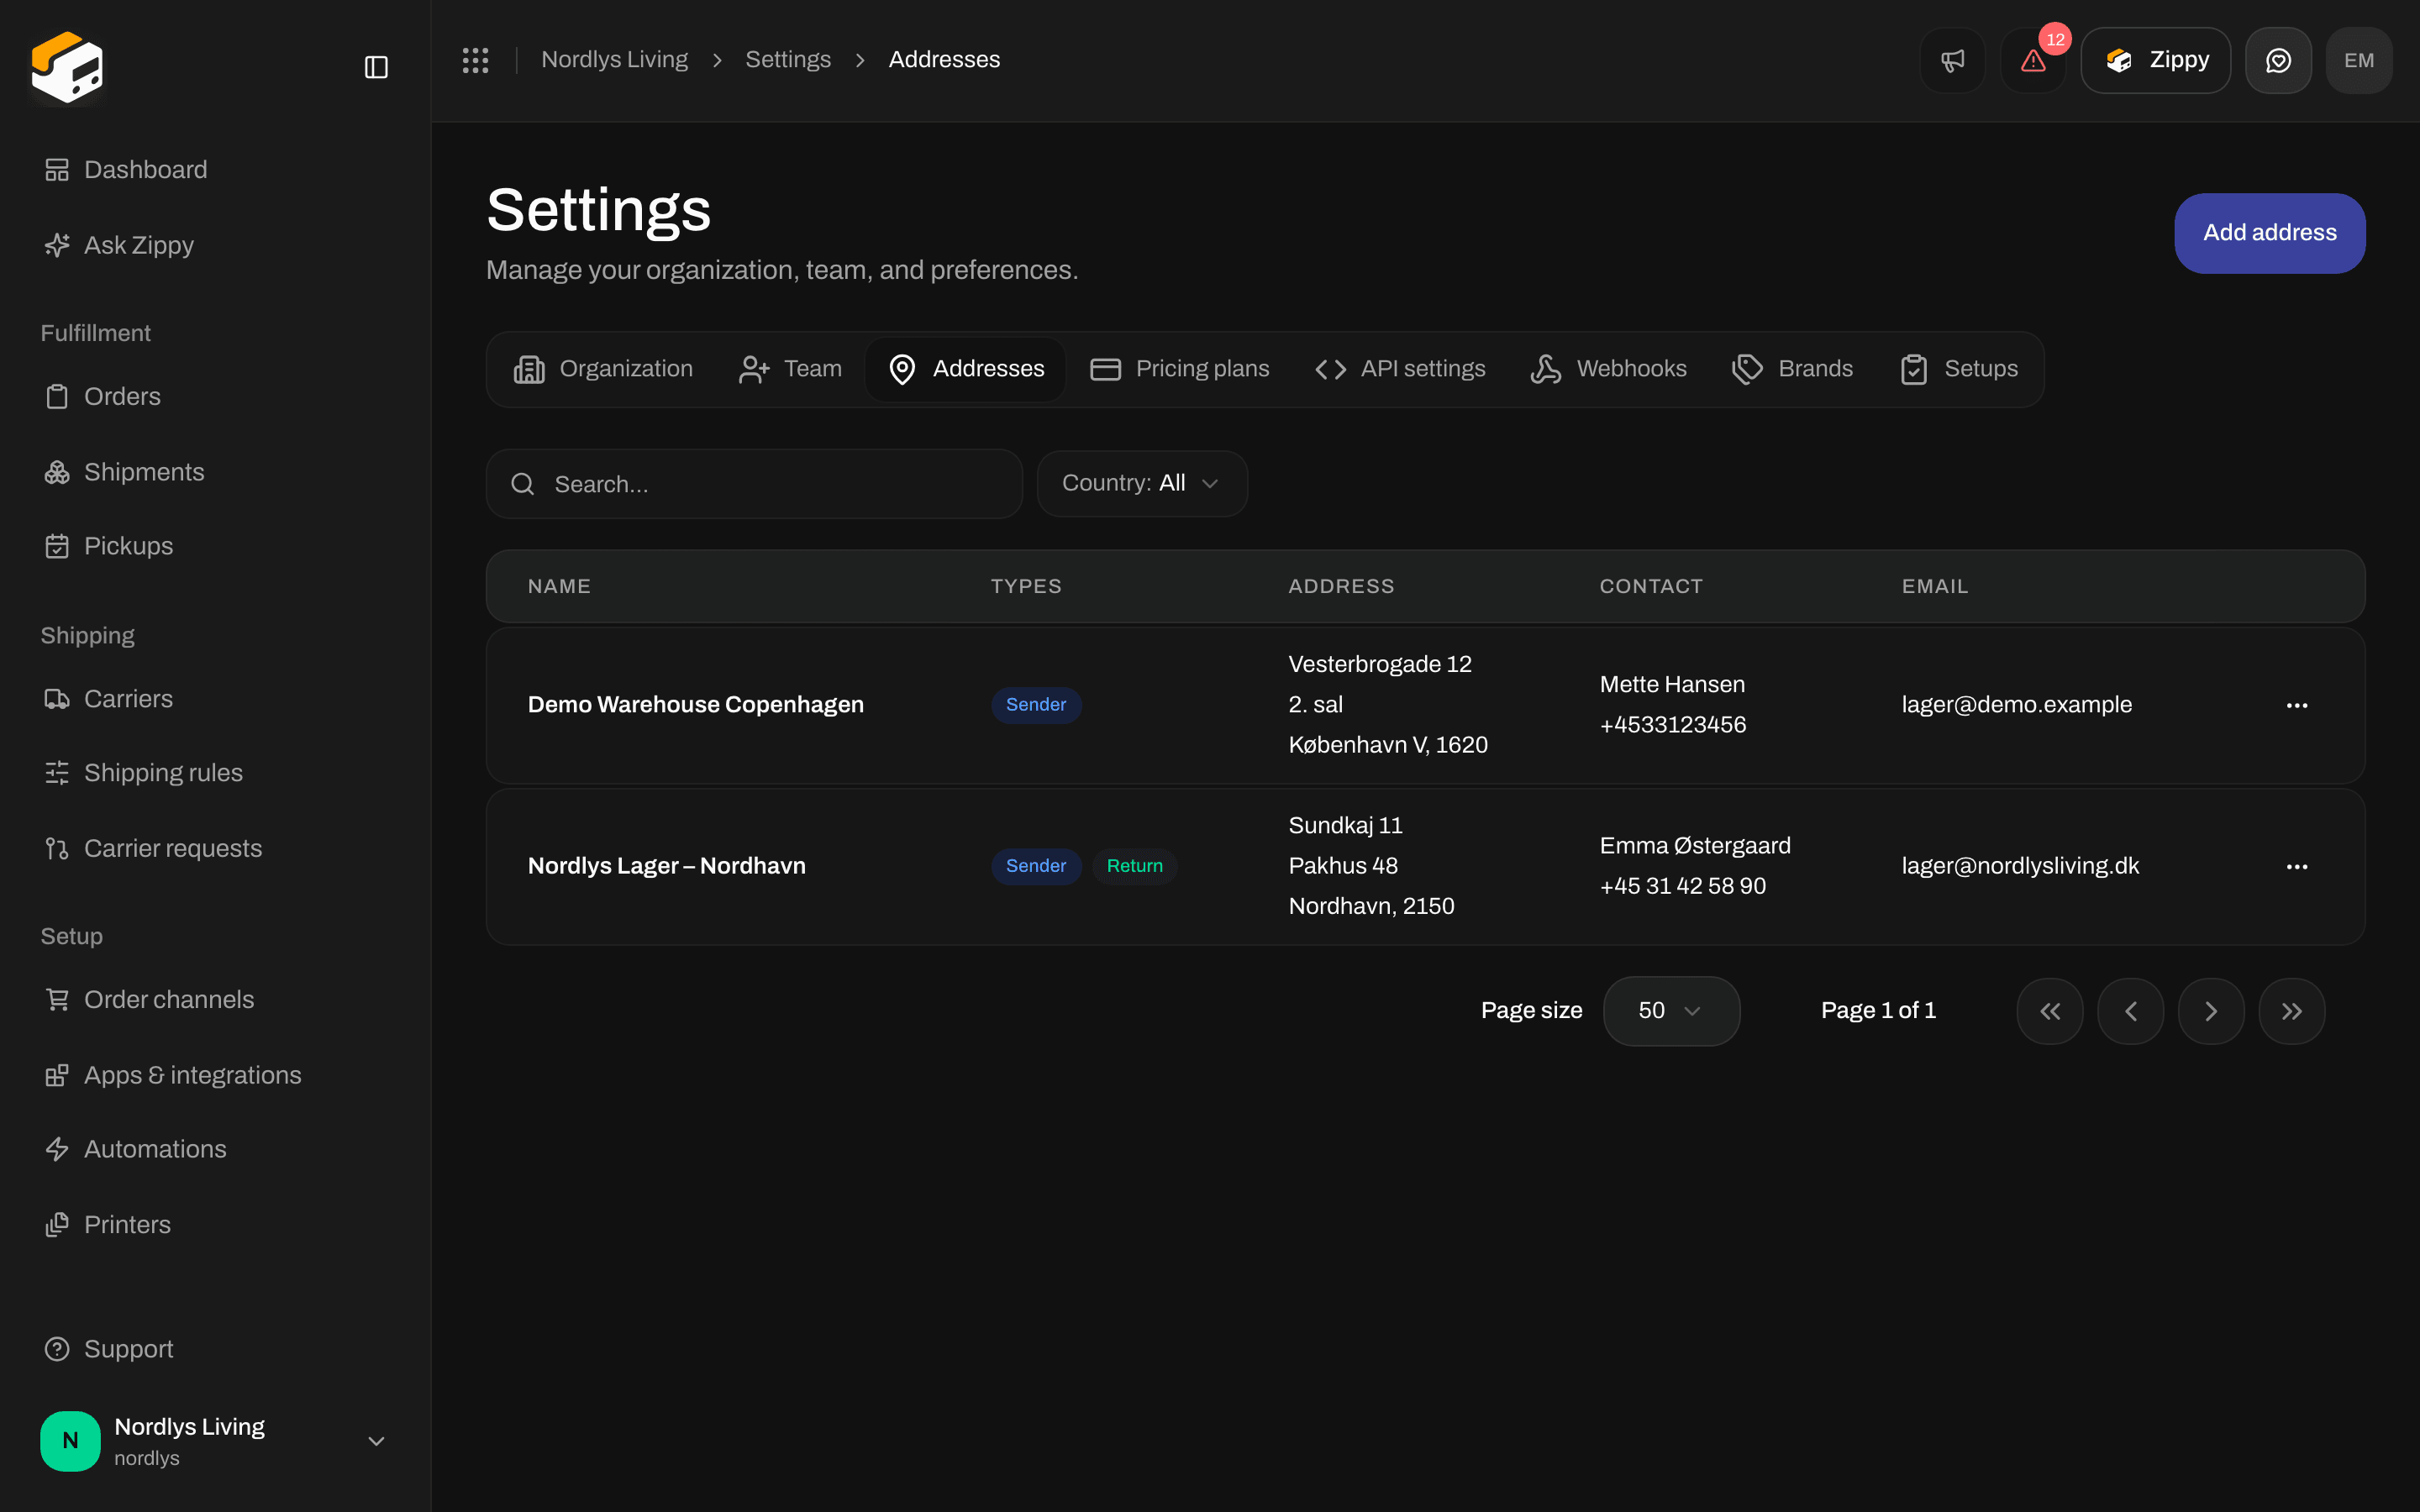Go to the next page arrow

pos(2211,1011)
